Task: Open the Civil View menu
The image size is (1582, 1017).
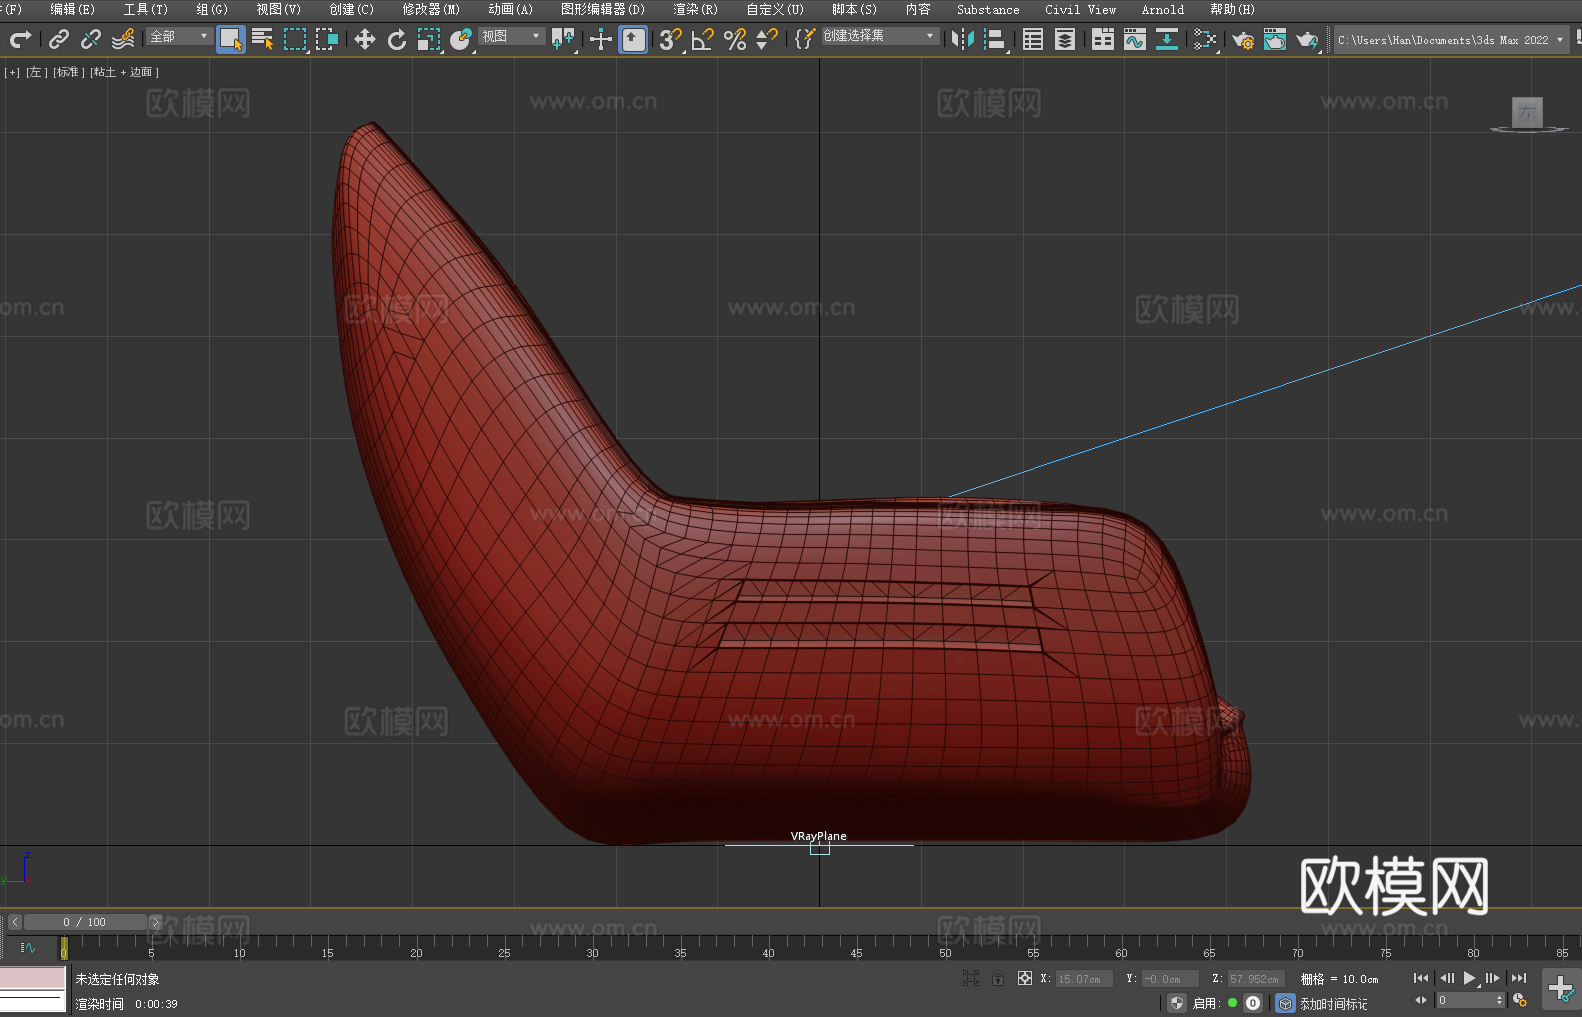Action: [x=1080, y=9]
